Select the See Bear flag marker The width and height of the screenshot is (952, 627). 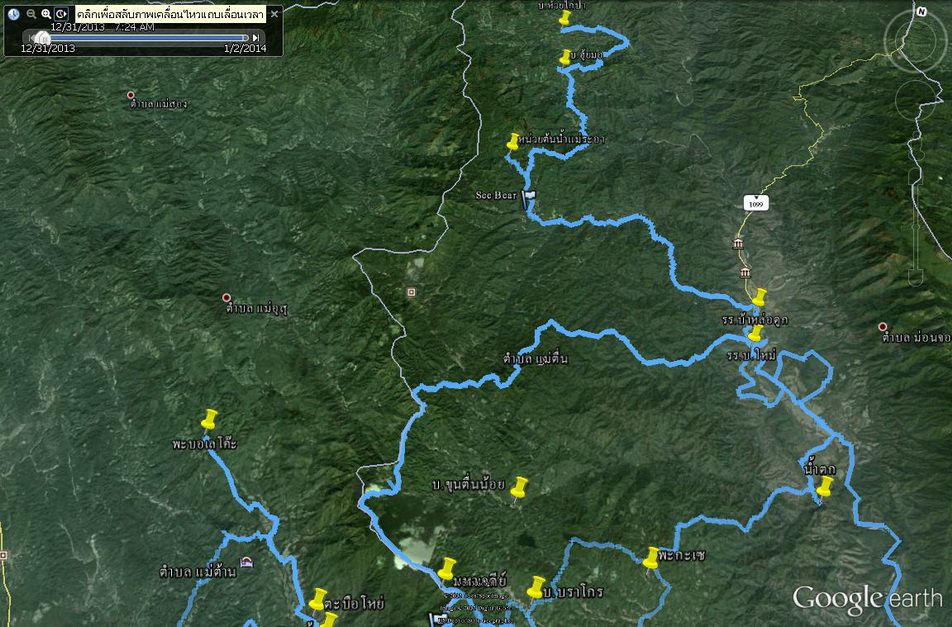(x=528, y=200)
